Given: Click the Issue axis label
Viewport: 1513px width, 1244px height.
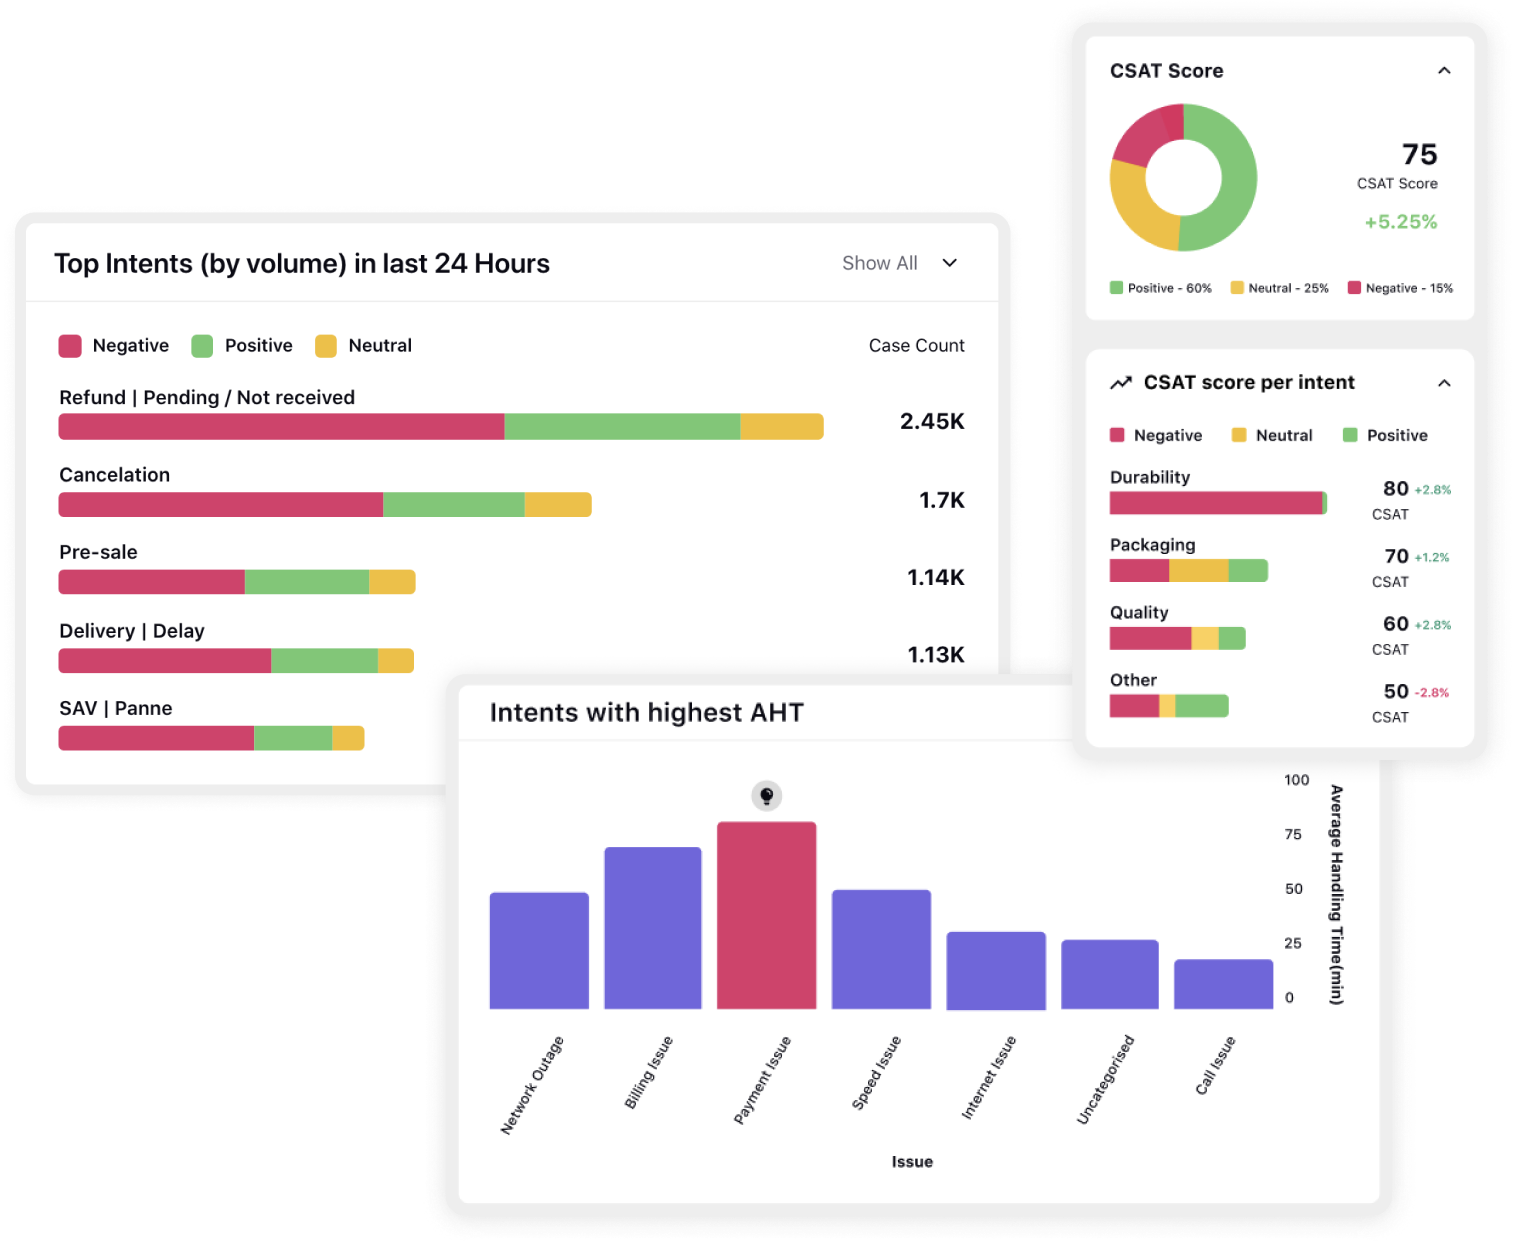Looking at the screenshot, I should (912, 1162).
